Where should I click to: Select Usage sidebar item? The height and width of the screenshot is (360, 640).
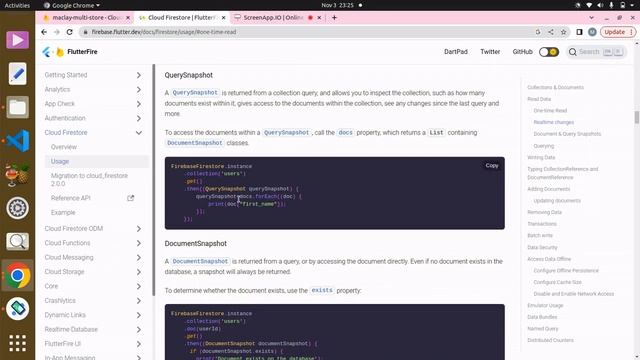click(x=97, y=161)
